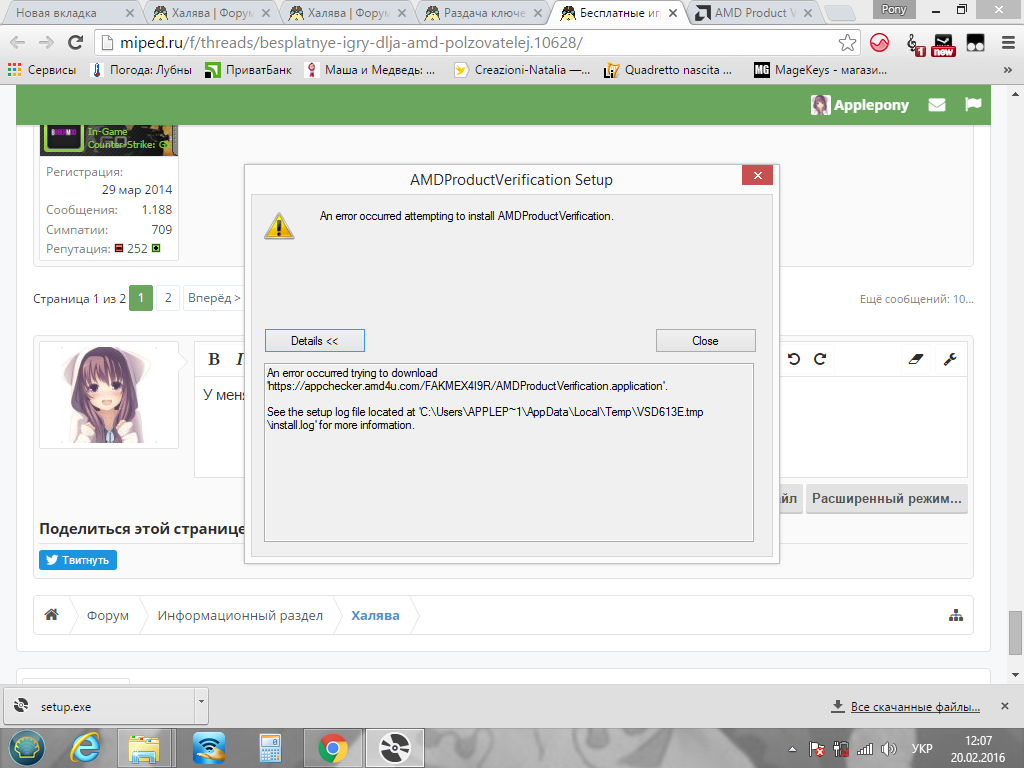The image size is (1024, 768).
Task: Open Chrome taskbar icon
Action: click(x=333, y=748)
